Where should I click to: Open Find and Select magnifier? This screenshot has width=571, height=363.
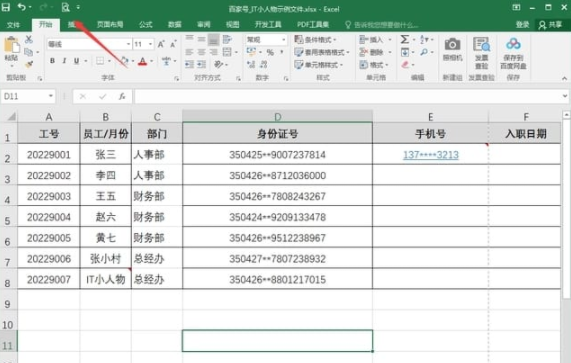424,52
